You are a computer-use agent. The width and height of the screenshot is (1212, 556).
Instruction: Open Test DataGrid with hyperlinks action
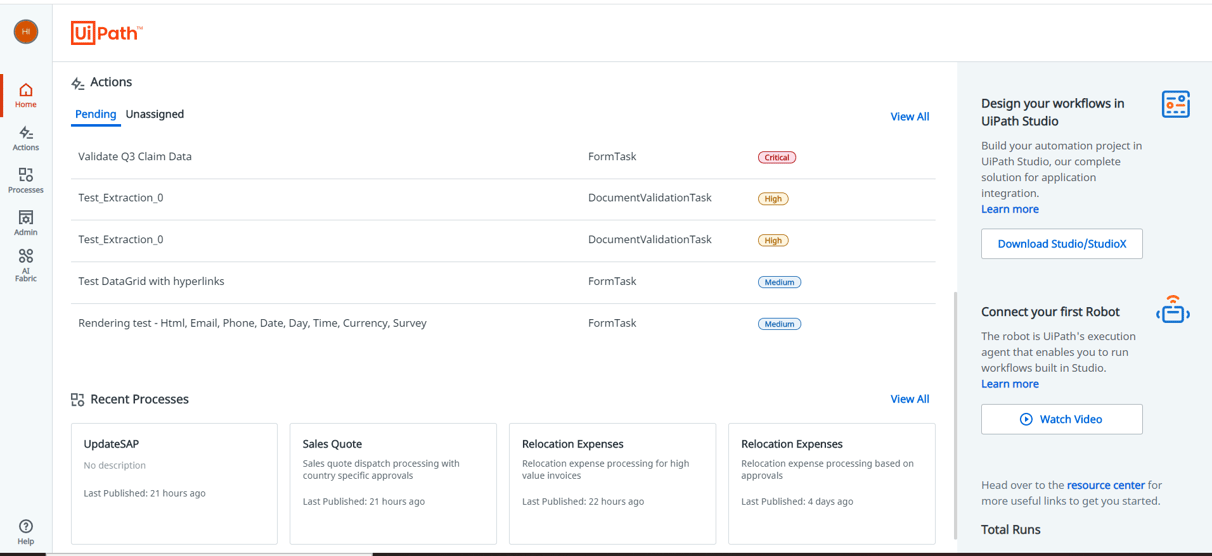pos(504,282)
